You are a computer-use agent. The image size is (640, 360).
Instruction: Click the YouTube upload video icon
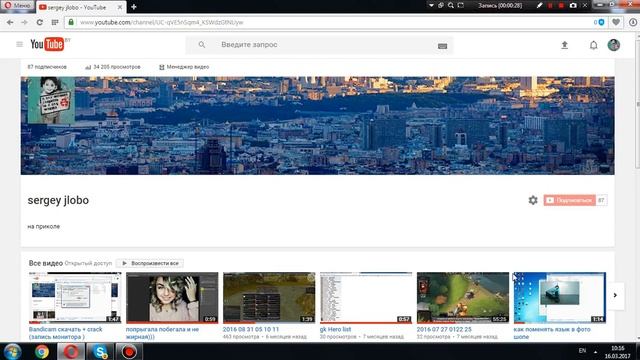pos(564,45)
